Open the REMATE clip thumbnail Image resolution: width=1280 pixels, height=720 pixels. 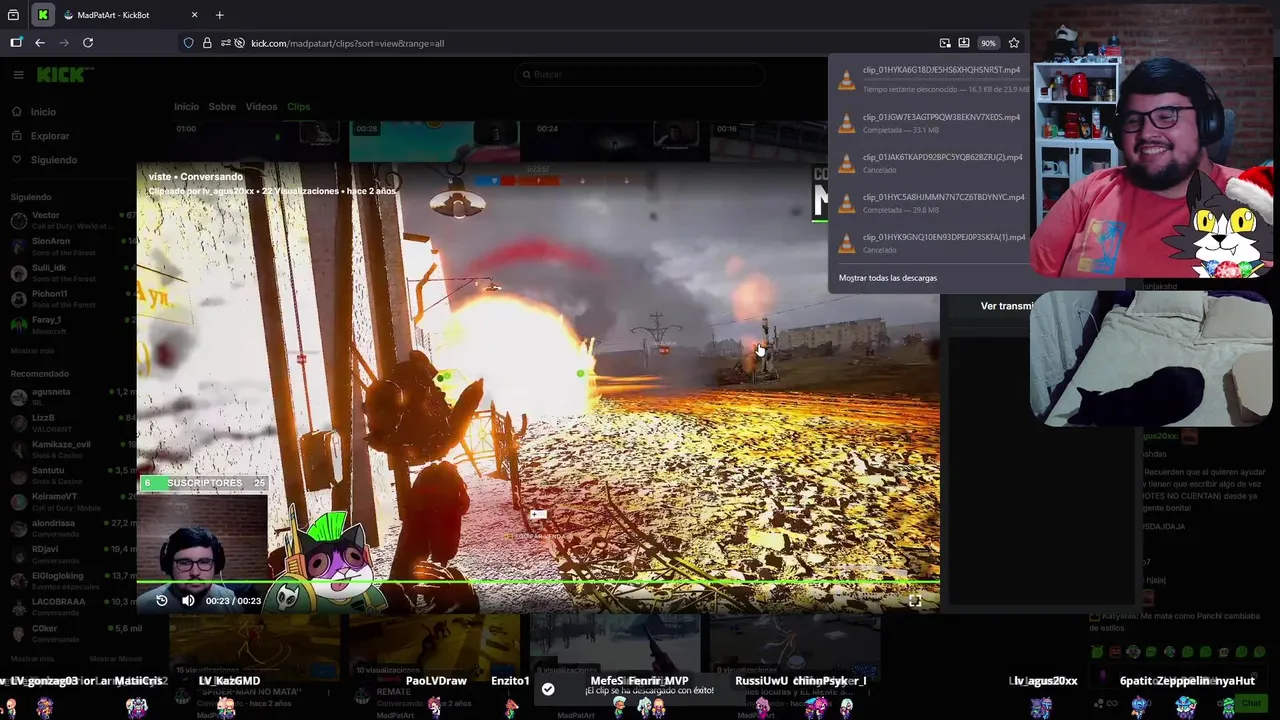coord(434,645)
